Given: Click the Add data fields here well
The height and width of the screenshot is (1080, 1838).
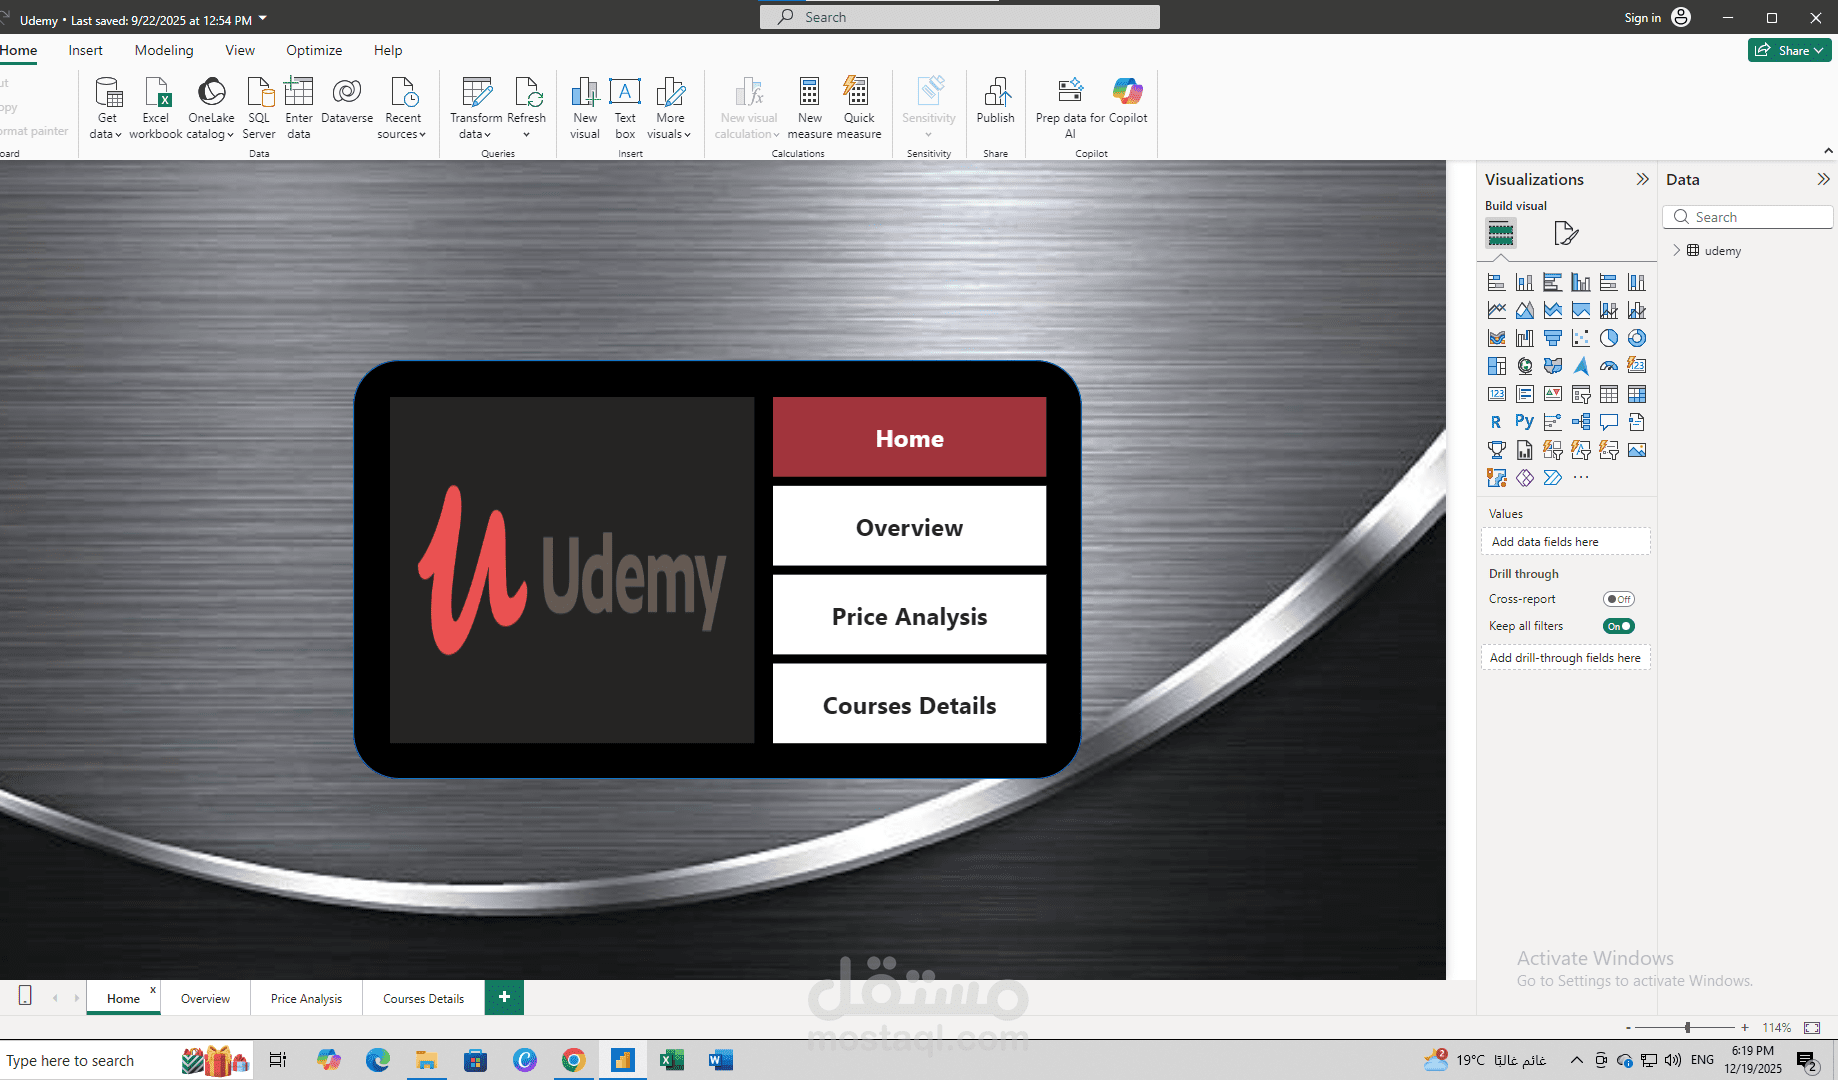Looking at the screenshot, I should pos(1565,541).
